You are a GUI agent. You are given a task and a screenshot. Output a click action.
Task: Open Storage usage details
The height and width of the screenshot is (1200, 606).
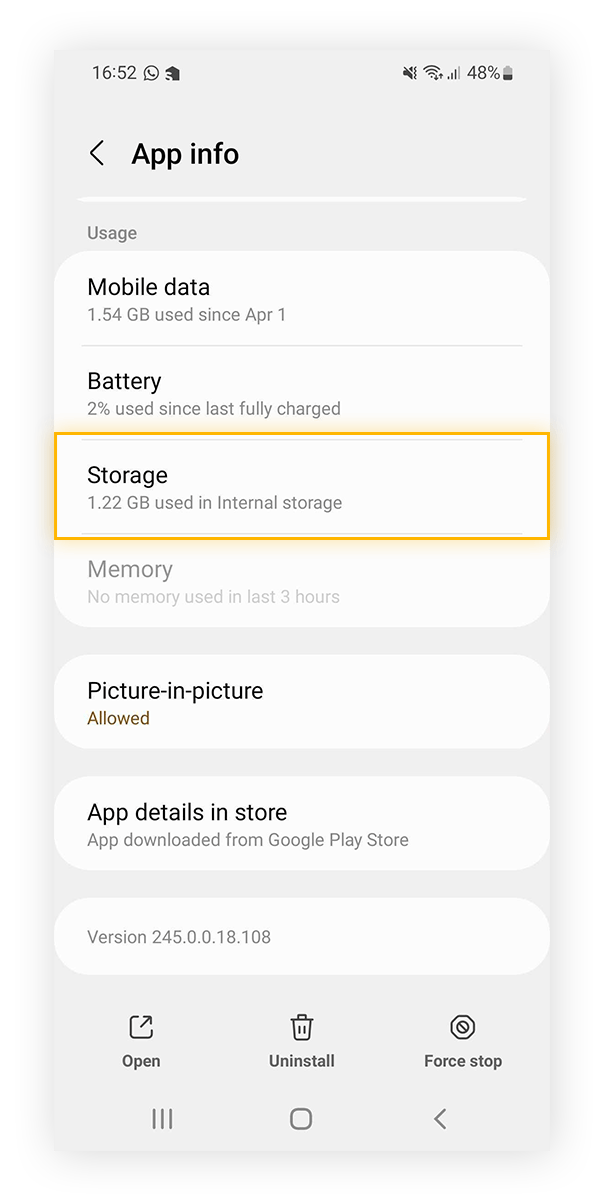point(301,487)
